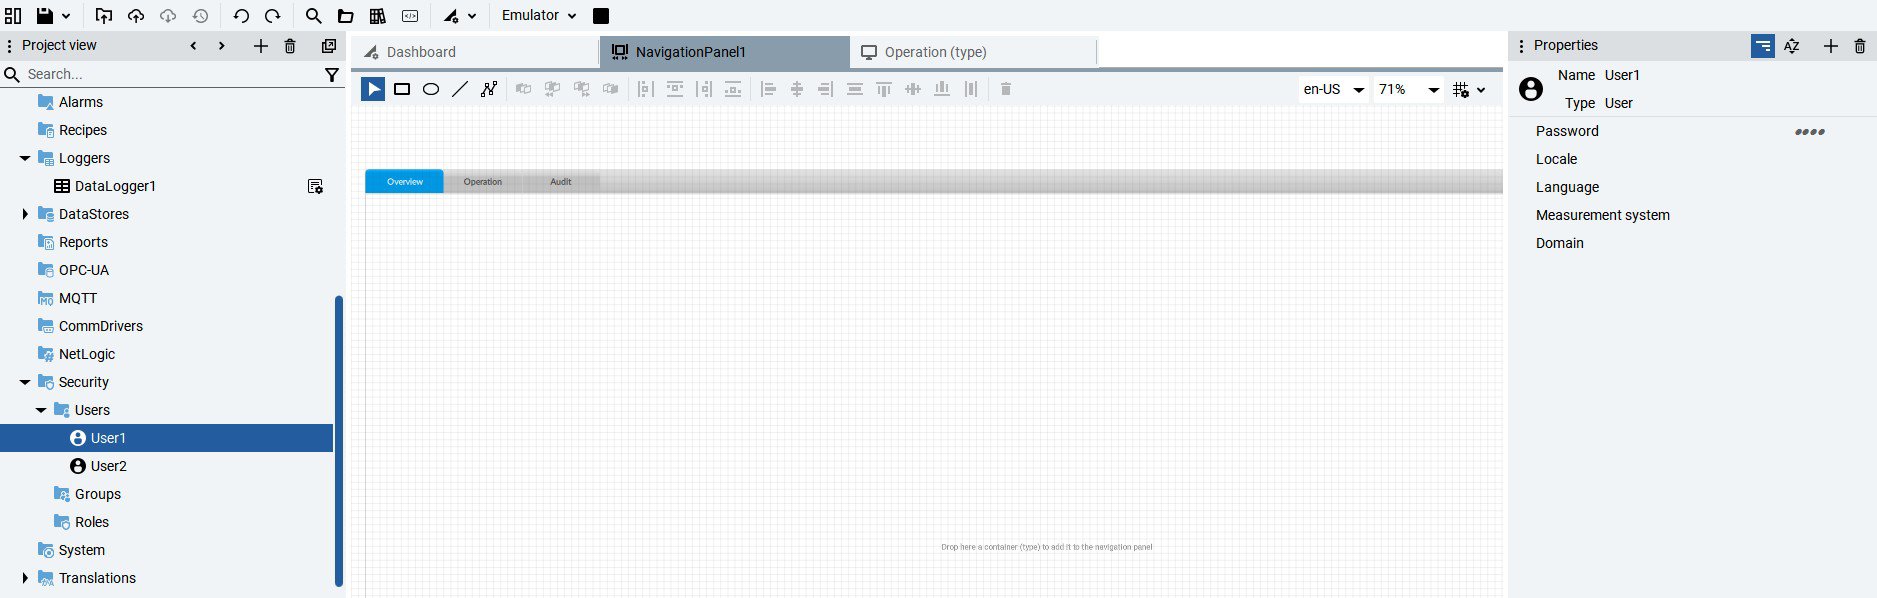Navigate forward in Project view
Viewport: 1877px width, 598px height.
(x=221, y=46)
